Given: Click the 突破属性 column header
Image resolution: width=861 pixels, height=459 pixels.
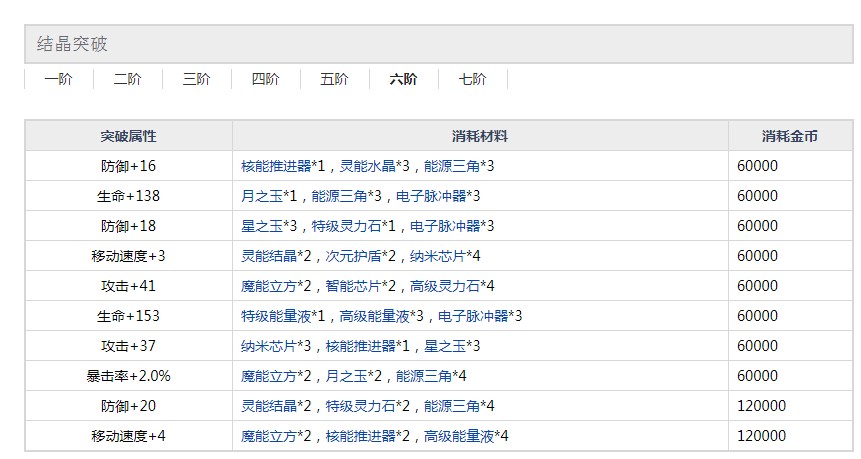Looking at the screenshot, I should click(x=128, y=136).
